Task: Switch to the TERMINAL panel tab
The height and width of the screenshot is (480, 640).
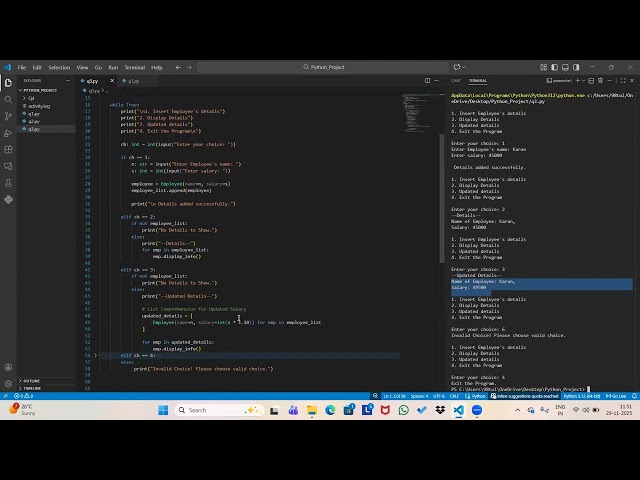Action: click(478, 81)
